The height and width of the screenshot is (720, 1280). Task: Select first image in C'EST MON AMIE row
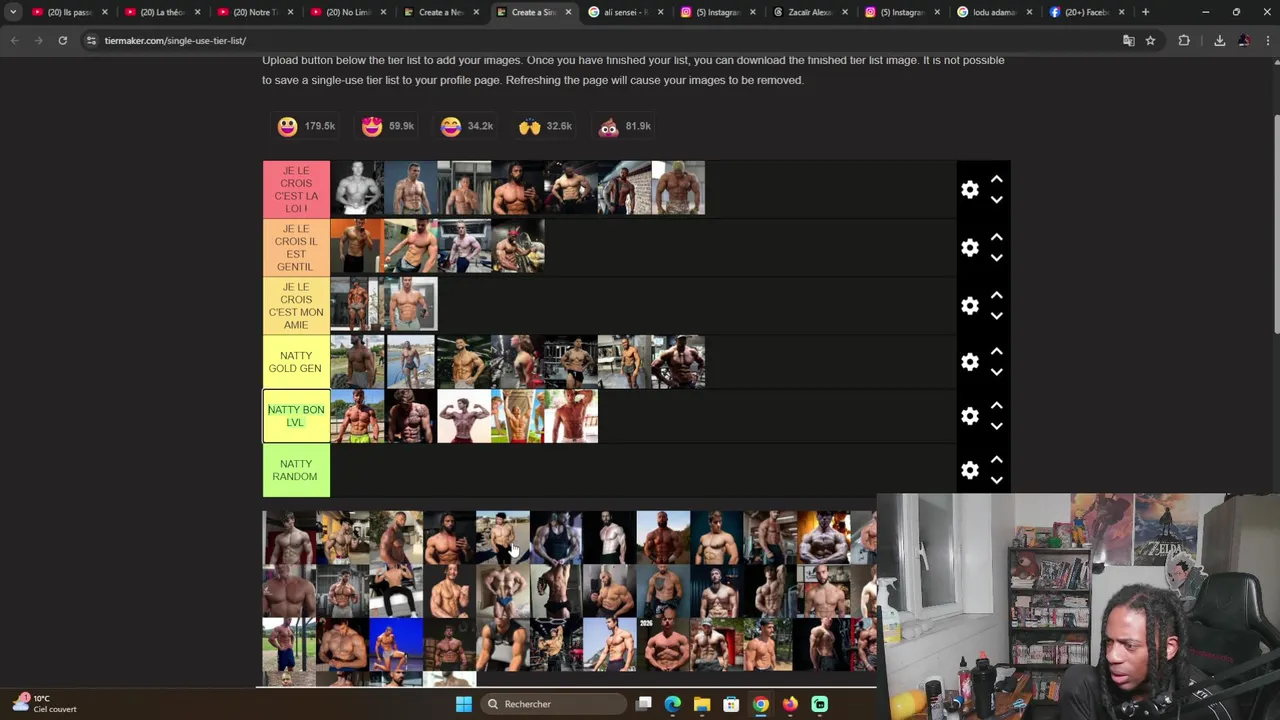click(357, 305)
